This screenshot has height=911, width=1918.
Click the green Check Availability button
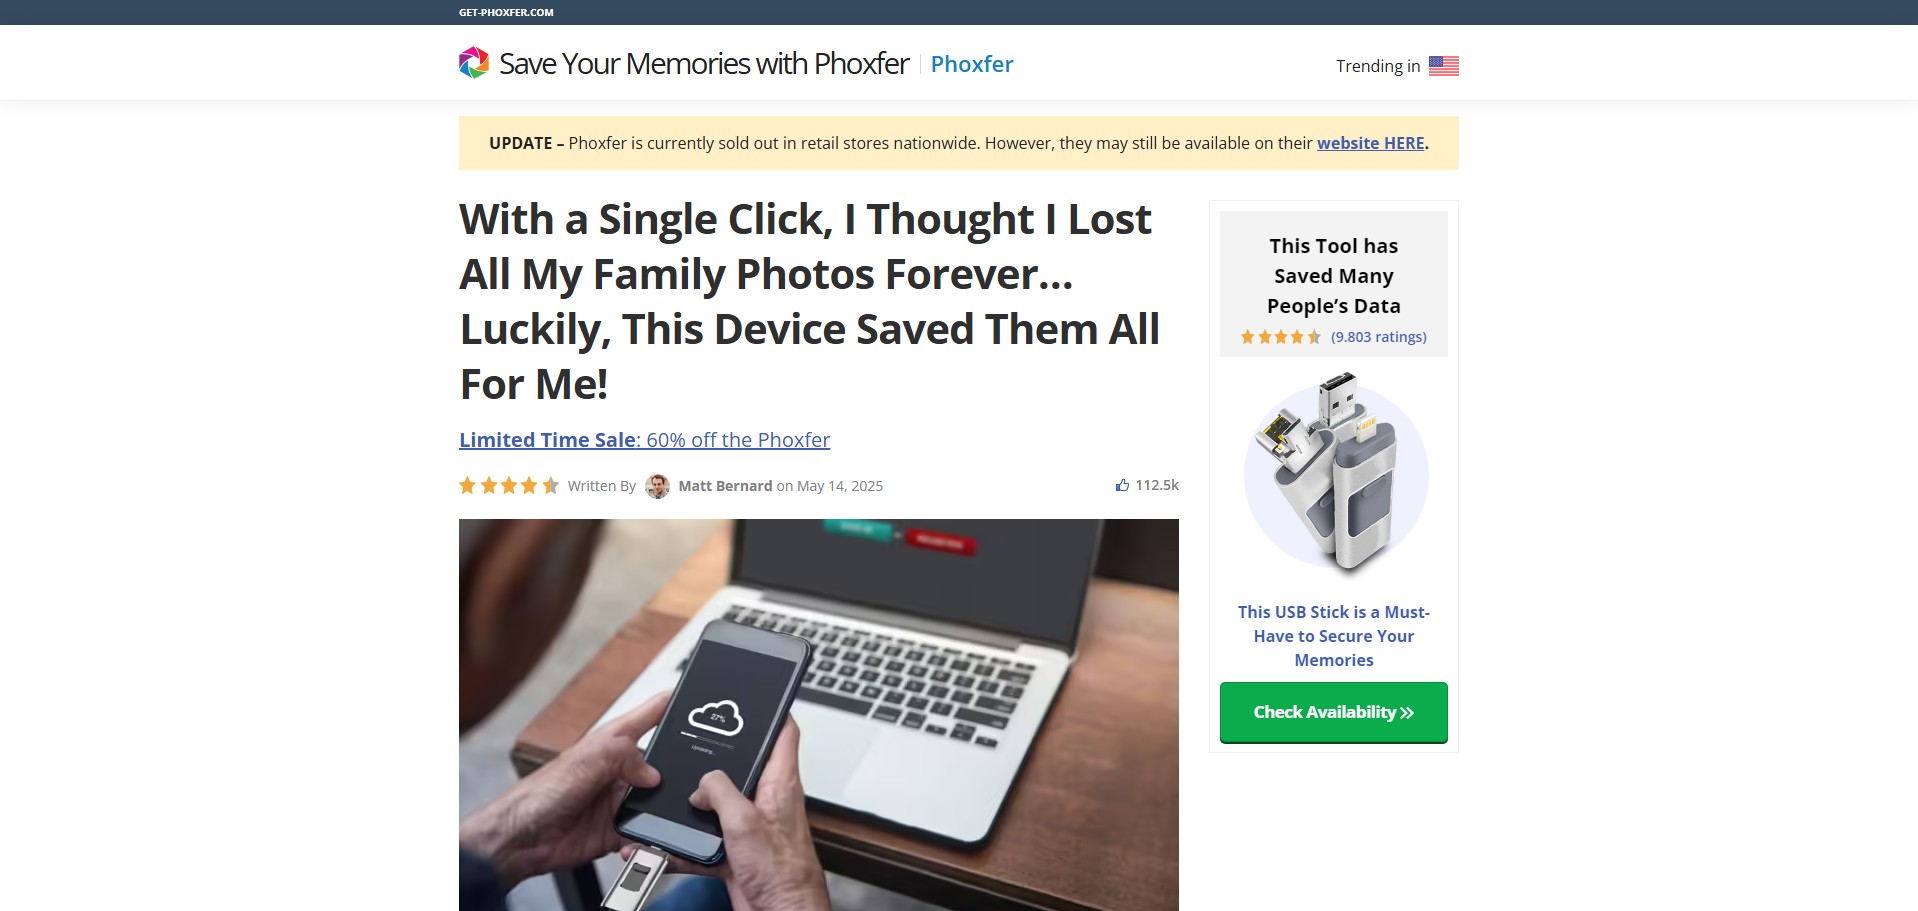tap(1334, 713)
